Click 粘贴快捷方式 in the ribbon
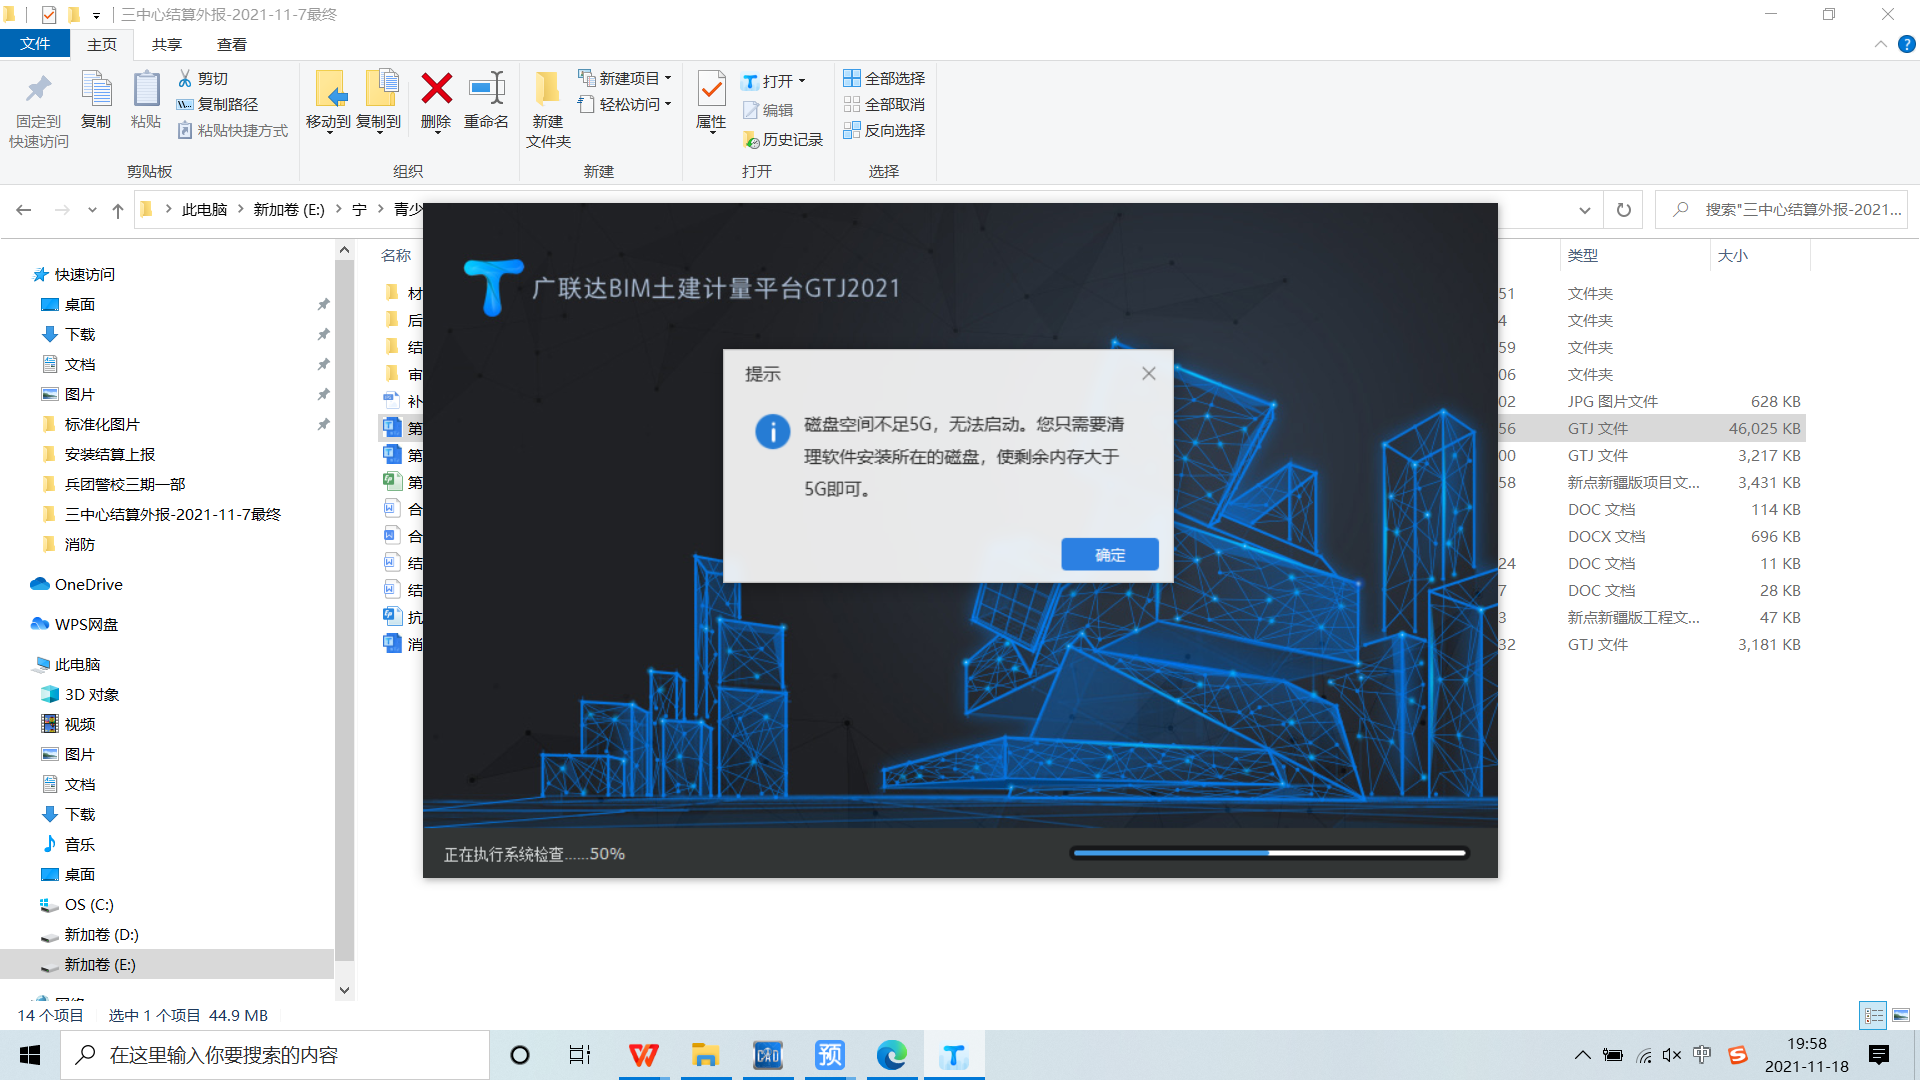The height and width of the screenshot is (1080, 1920). (x=233, y=130)
